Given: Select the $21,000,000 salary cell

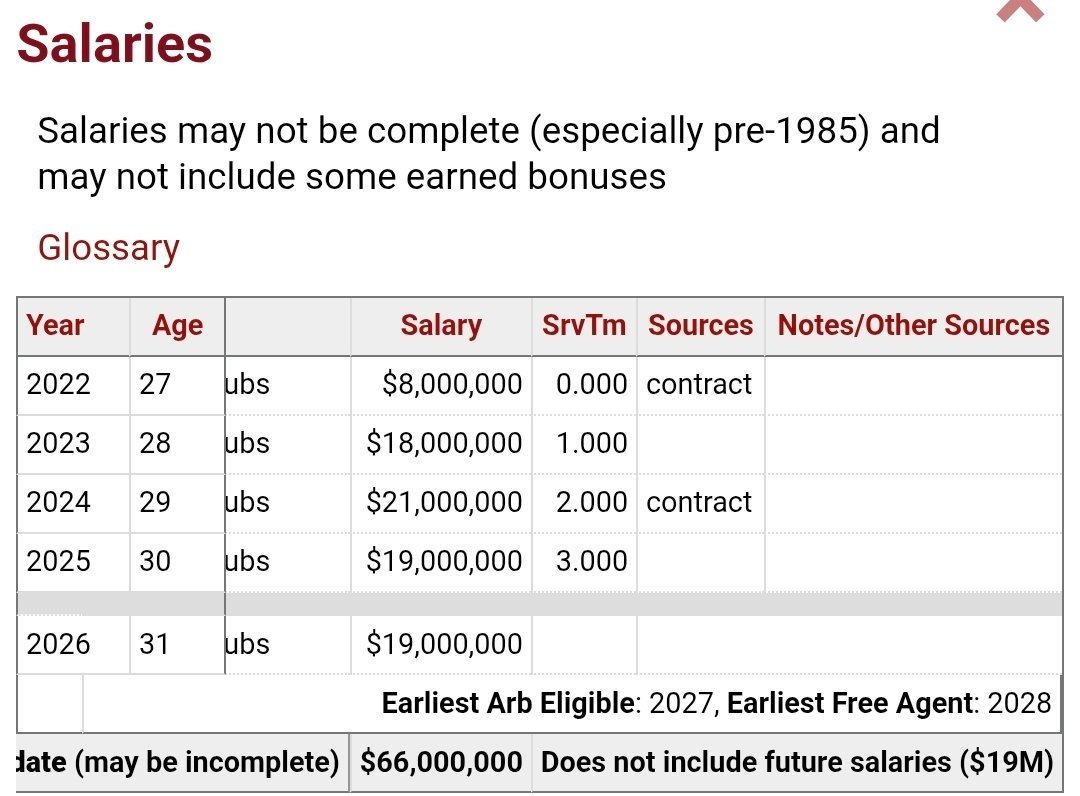Looking at the screenshot, I should coord(444,502).
